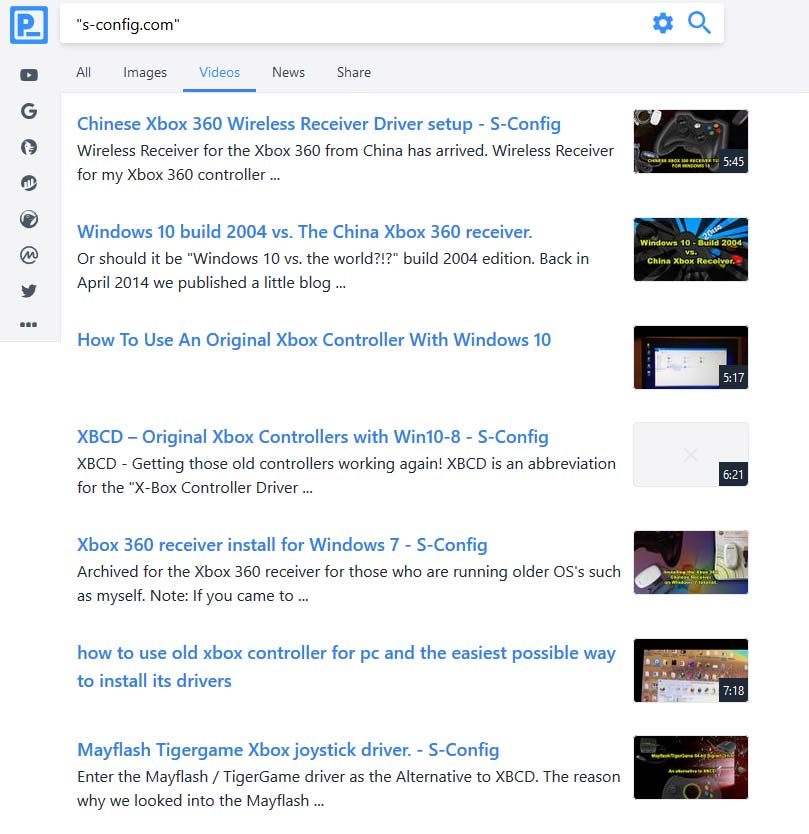Open "Xbox 360 receiver install for Windows 7" link
The width and height of the screenshot is (809, 834).
click(x=282, y=545)
